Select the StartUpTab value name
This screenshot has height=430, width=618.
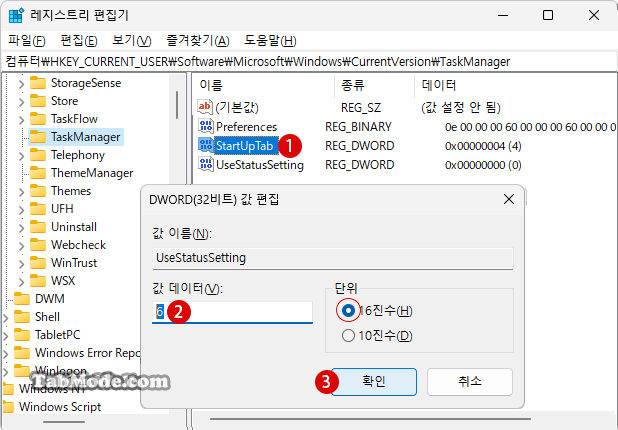pyautogui.click(x=244, y=146)
